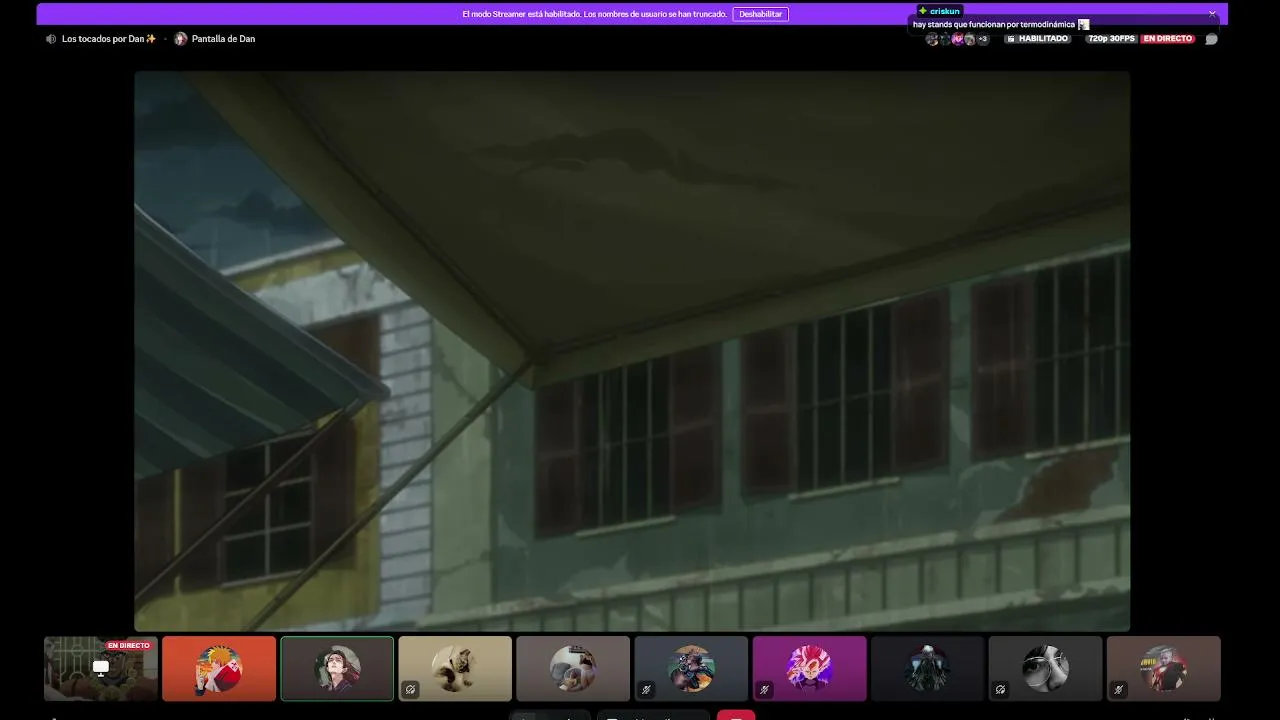Click the avatar next to Pantalla de Dan
1280x720 pixels.
[181, 39]
